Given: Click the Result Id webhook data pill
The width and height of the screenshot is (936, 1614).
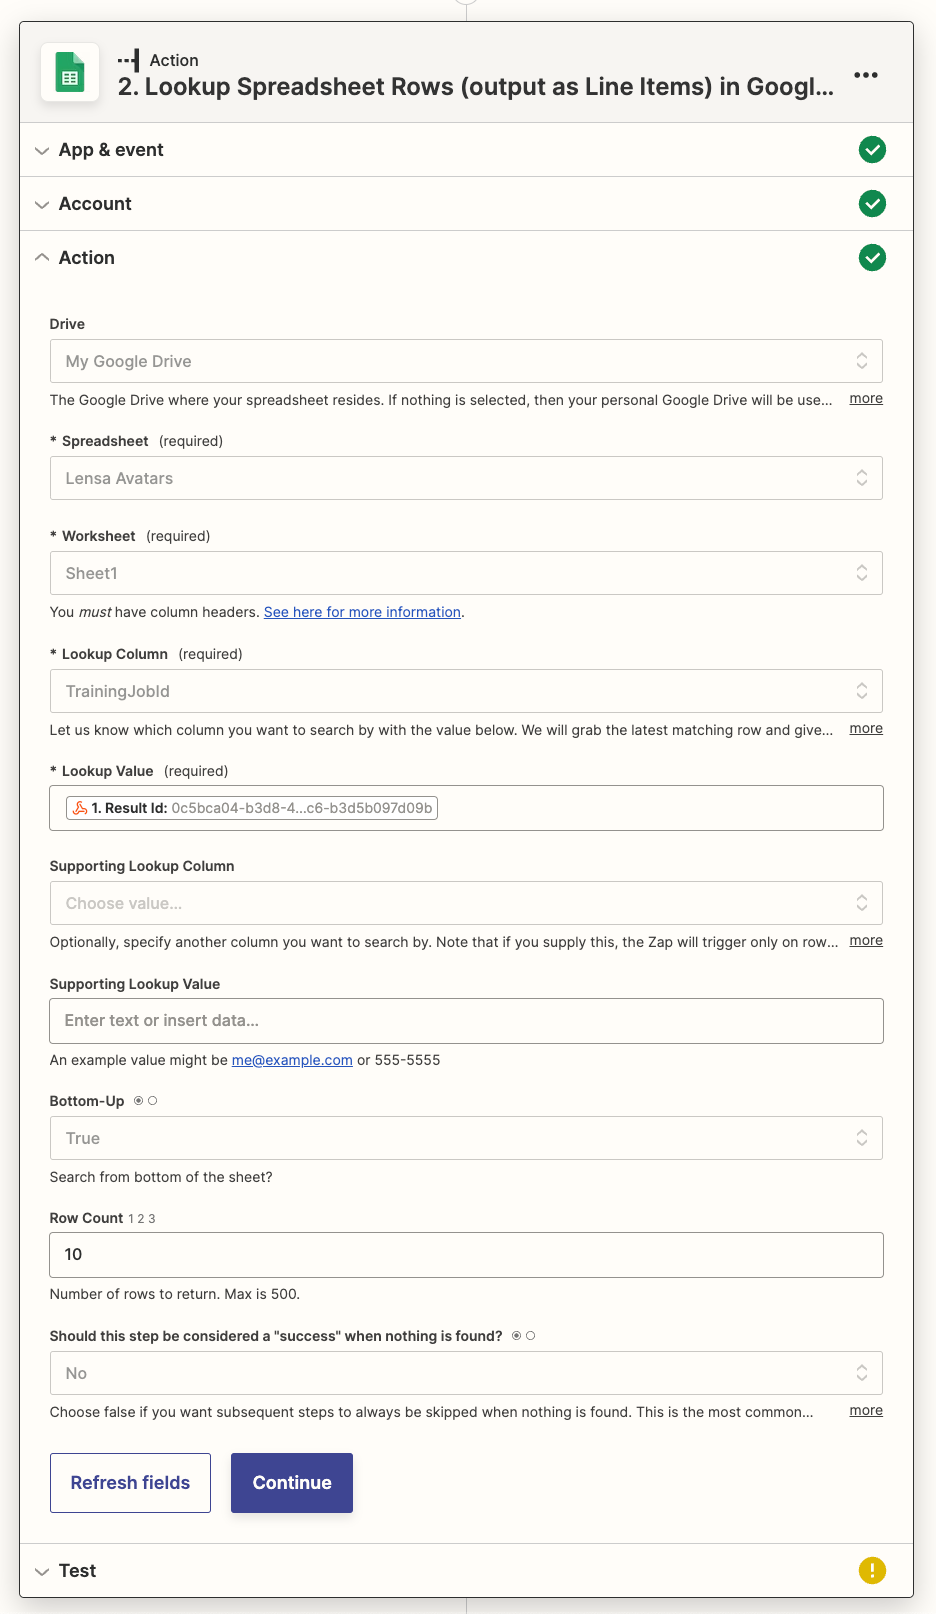Looking at the screenshot, I should point(252,808).
